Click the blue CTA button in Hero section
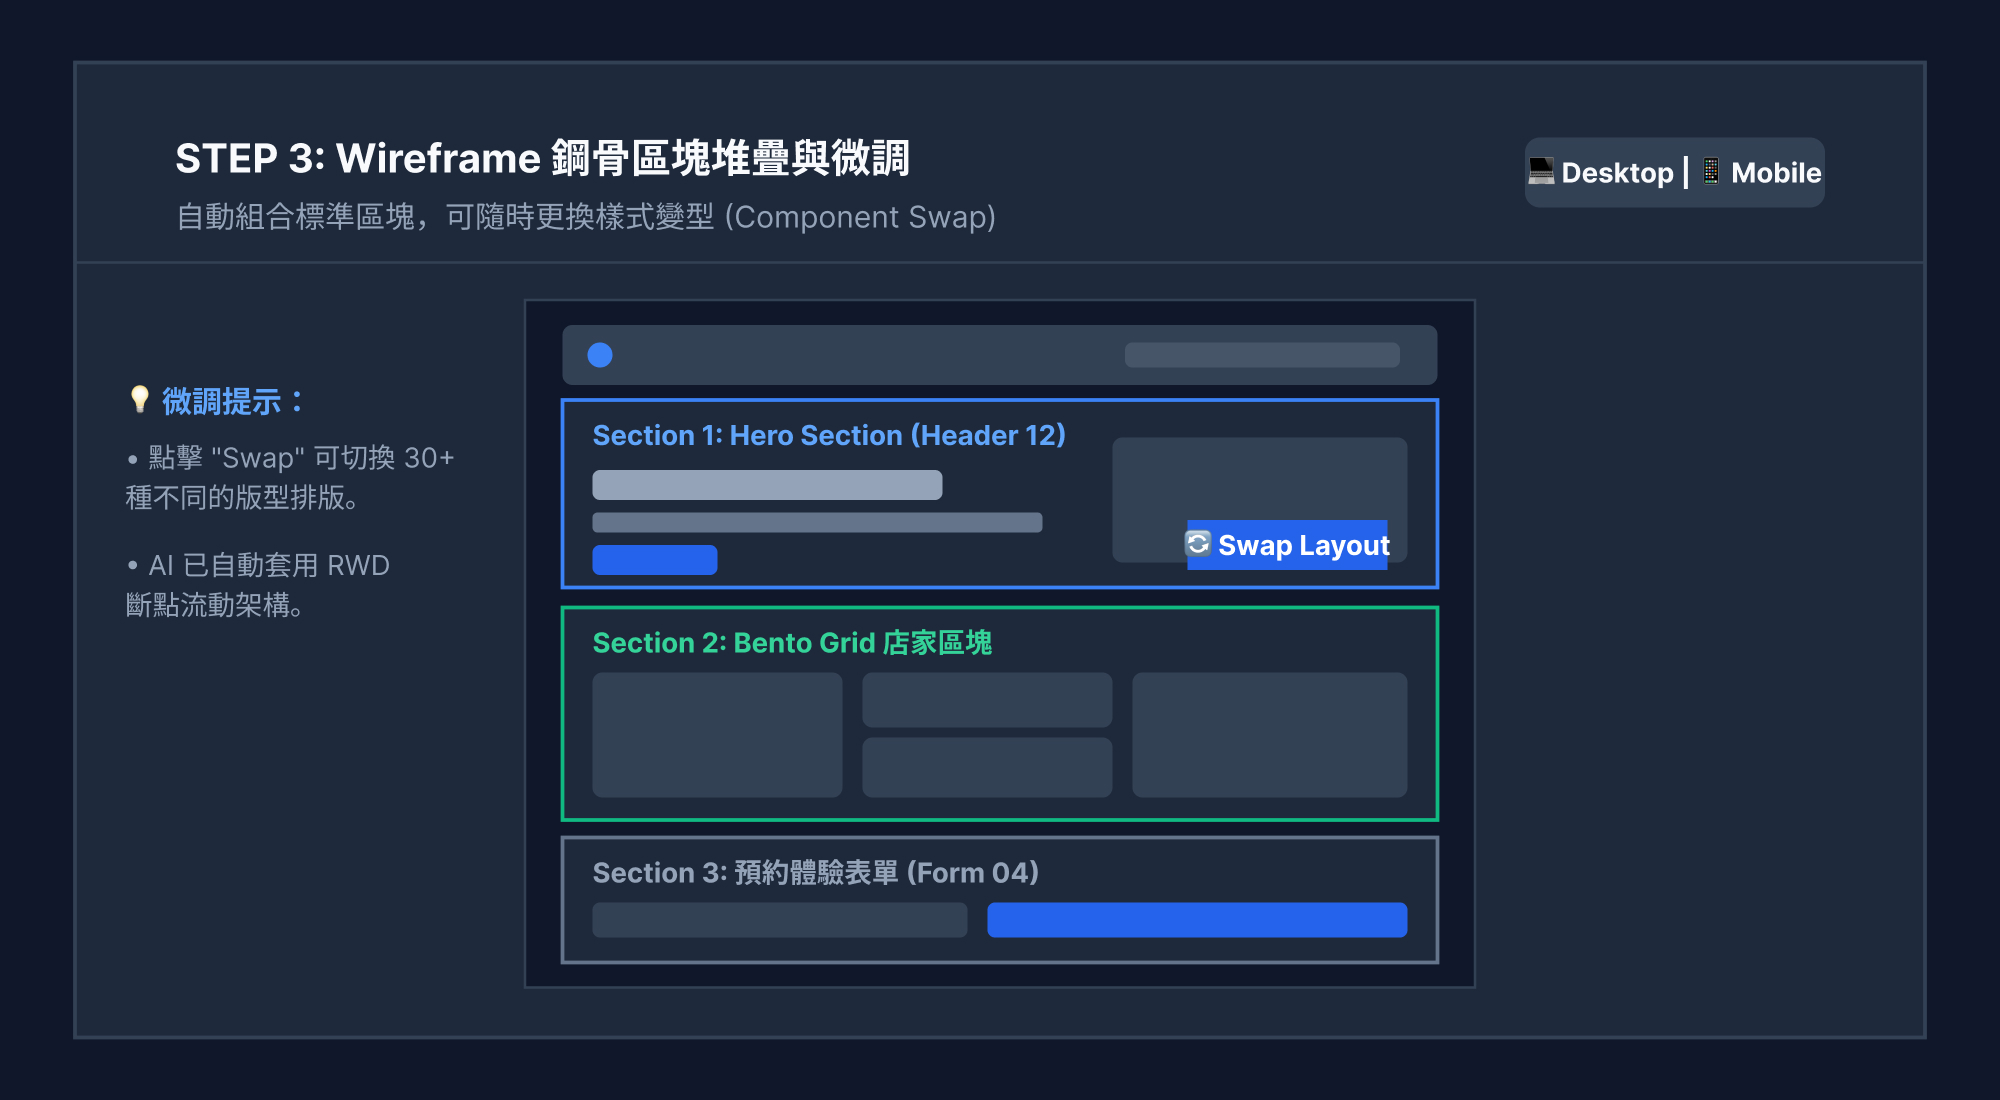This screenshot has height=1100, width=2000. point(655,560)
